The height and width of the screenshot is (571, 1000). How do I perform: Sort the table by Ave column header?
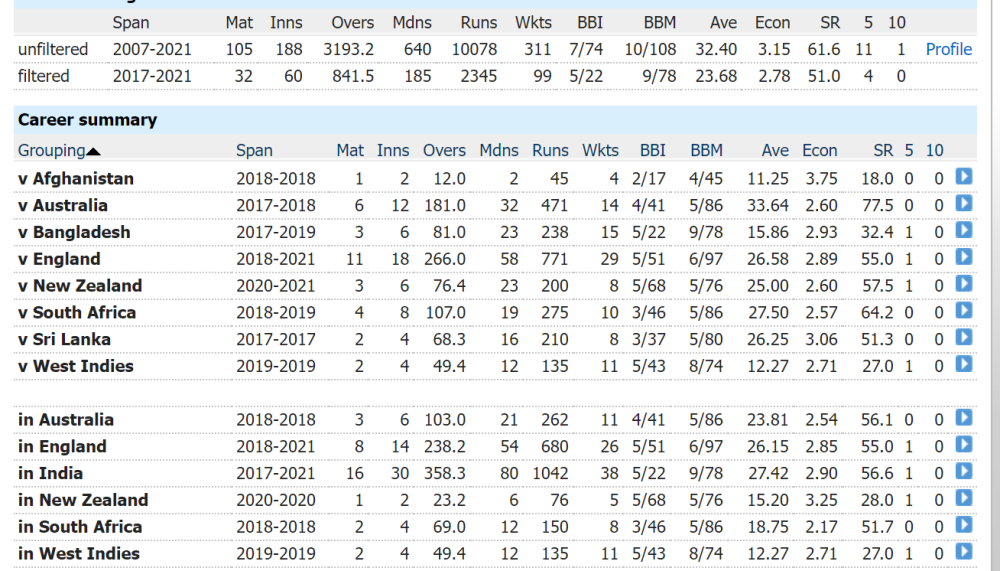pos(775,151)
